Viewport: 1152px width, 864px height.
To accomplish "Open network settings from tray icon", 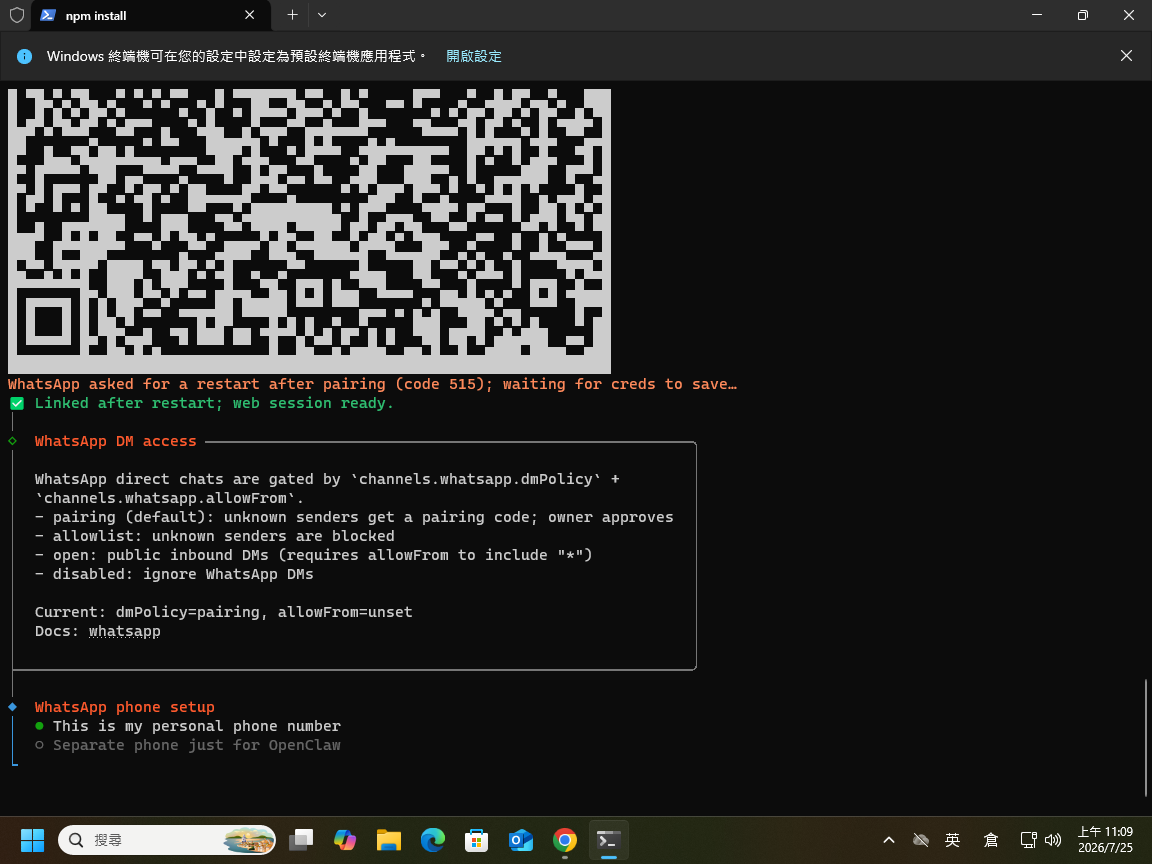I will (x=1029, y=840).
